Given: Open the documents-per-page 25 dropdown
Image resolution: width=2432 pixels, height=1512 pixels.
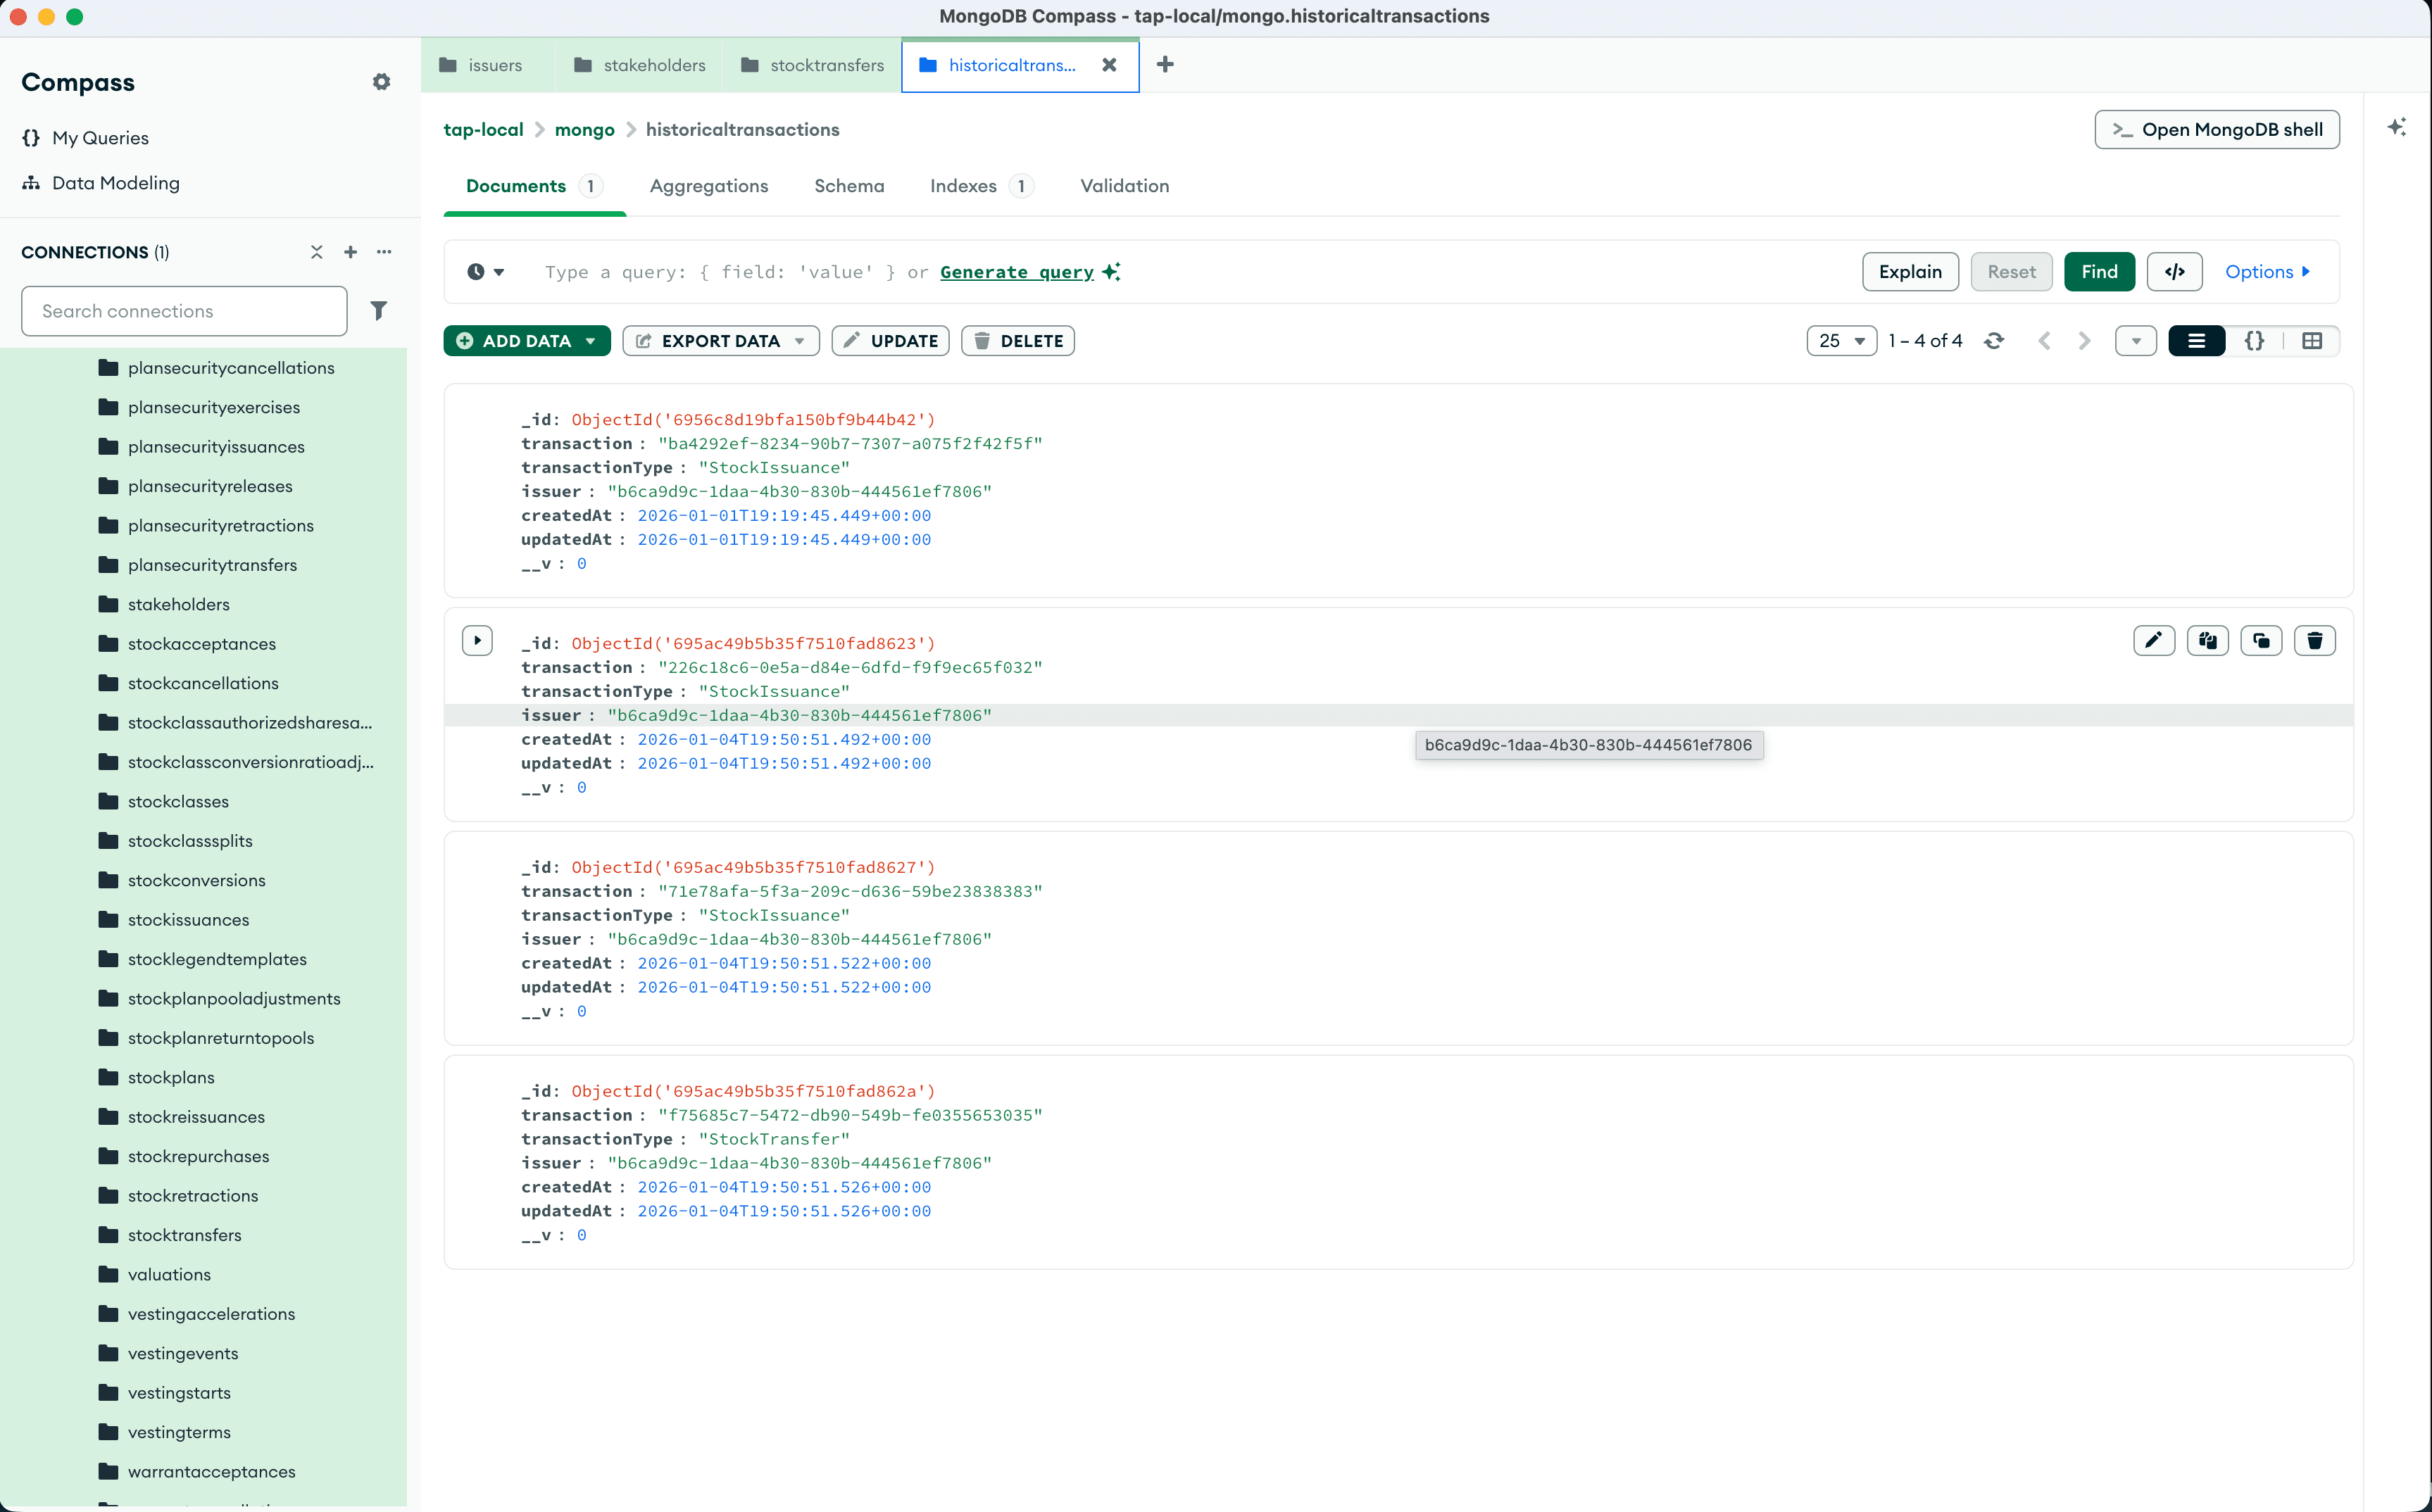Looking at the screenshot, I should [1841, 341].
